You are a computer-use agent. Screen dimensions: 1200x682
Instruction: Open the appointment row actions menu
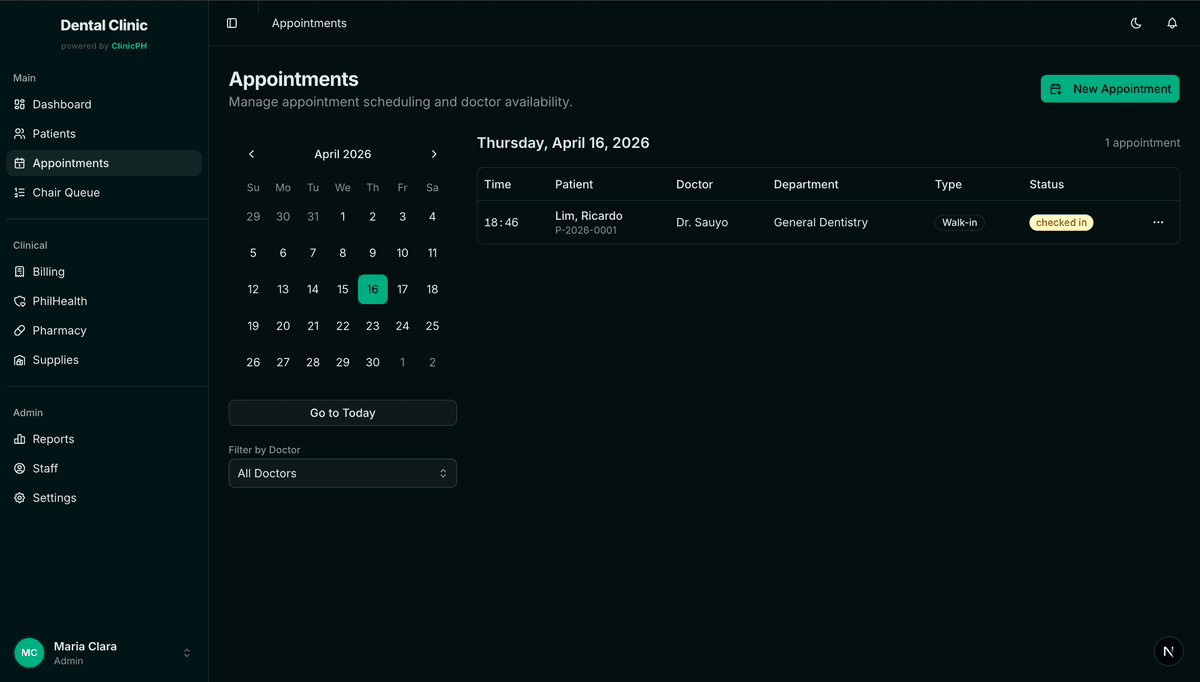point(1158,222)
